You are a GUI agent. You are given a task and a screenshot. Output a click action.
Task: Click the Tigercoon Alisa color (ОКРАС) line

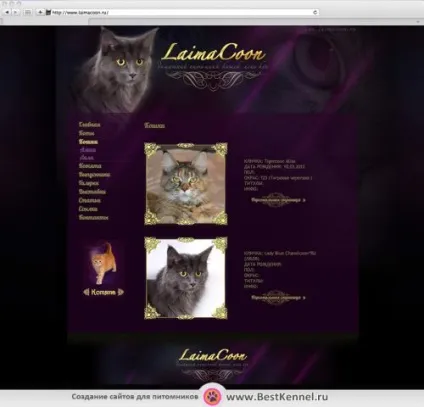coord(278,178)
